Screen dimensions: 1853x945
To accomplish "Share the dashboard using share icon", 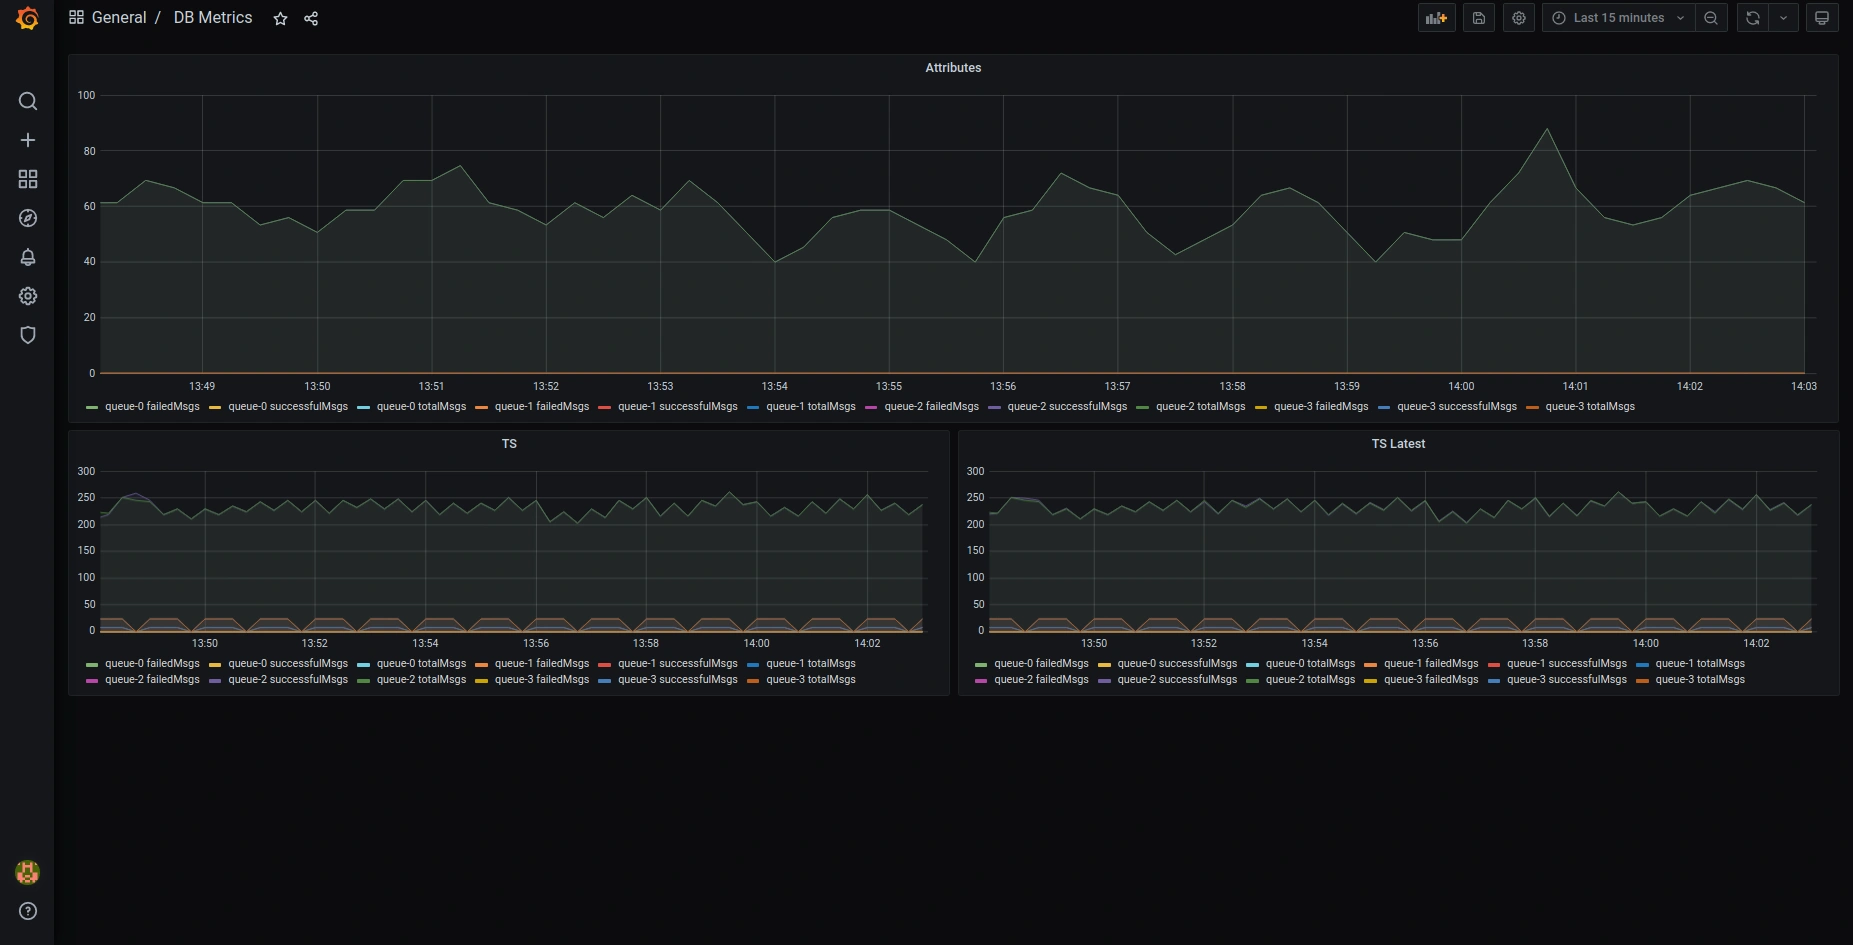I will coord(311,19).
